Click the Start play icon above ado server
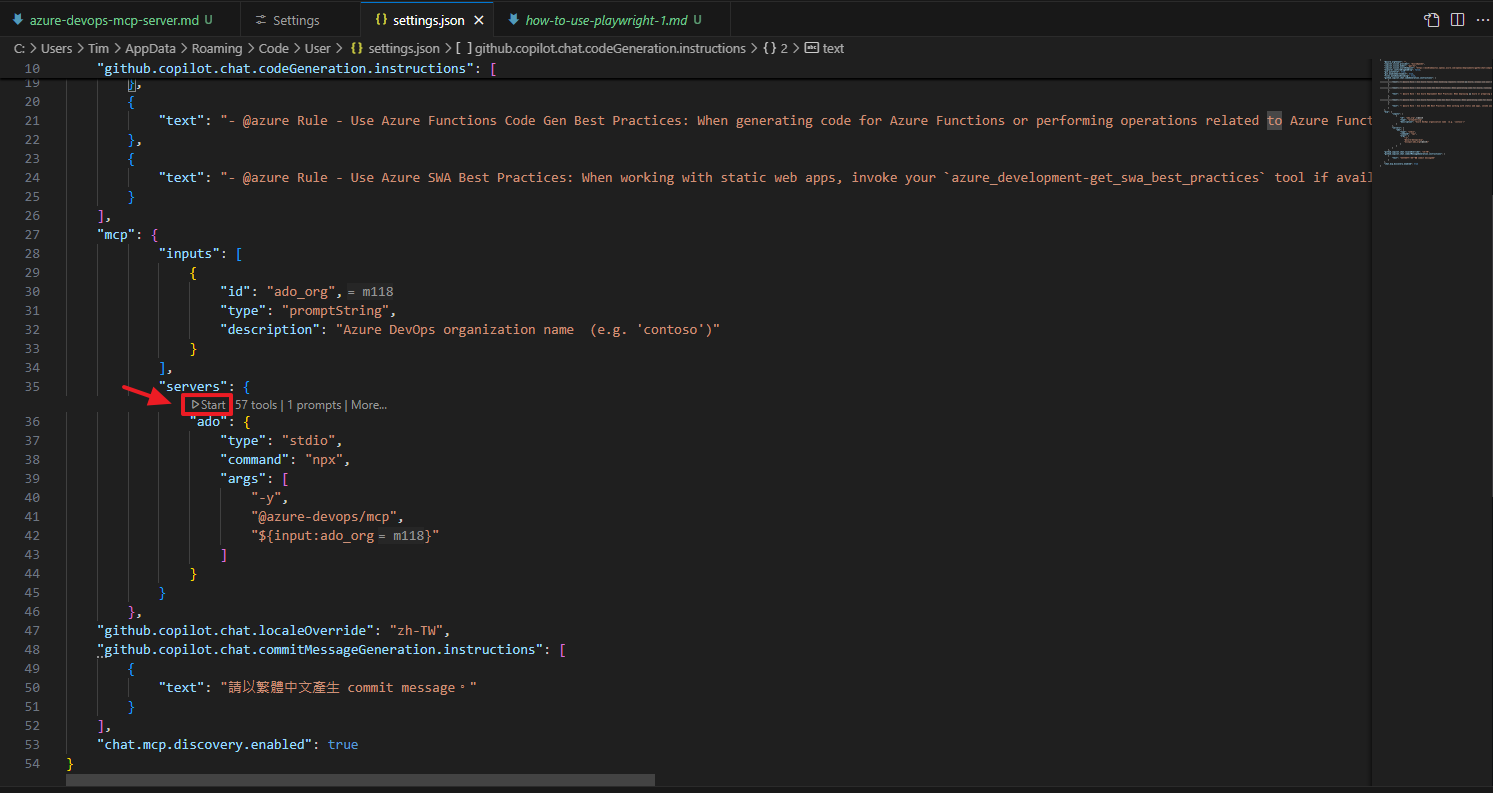 click(x=196, y=405)
